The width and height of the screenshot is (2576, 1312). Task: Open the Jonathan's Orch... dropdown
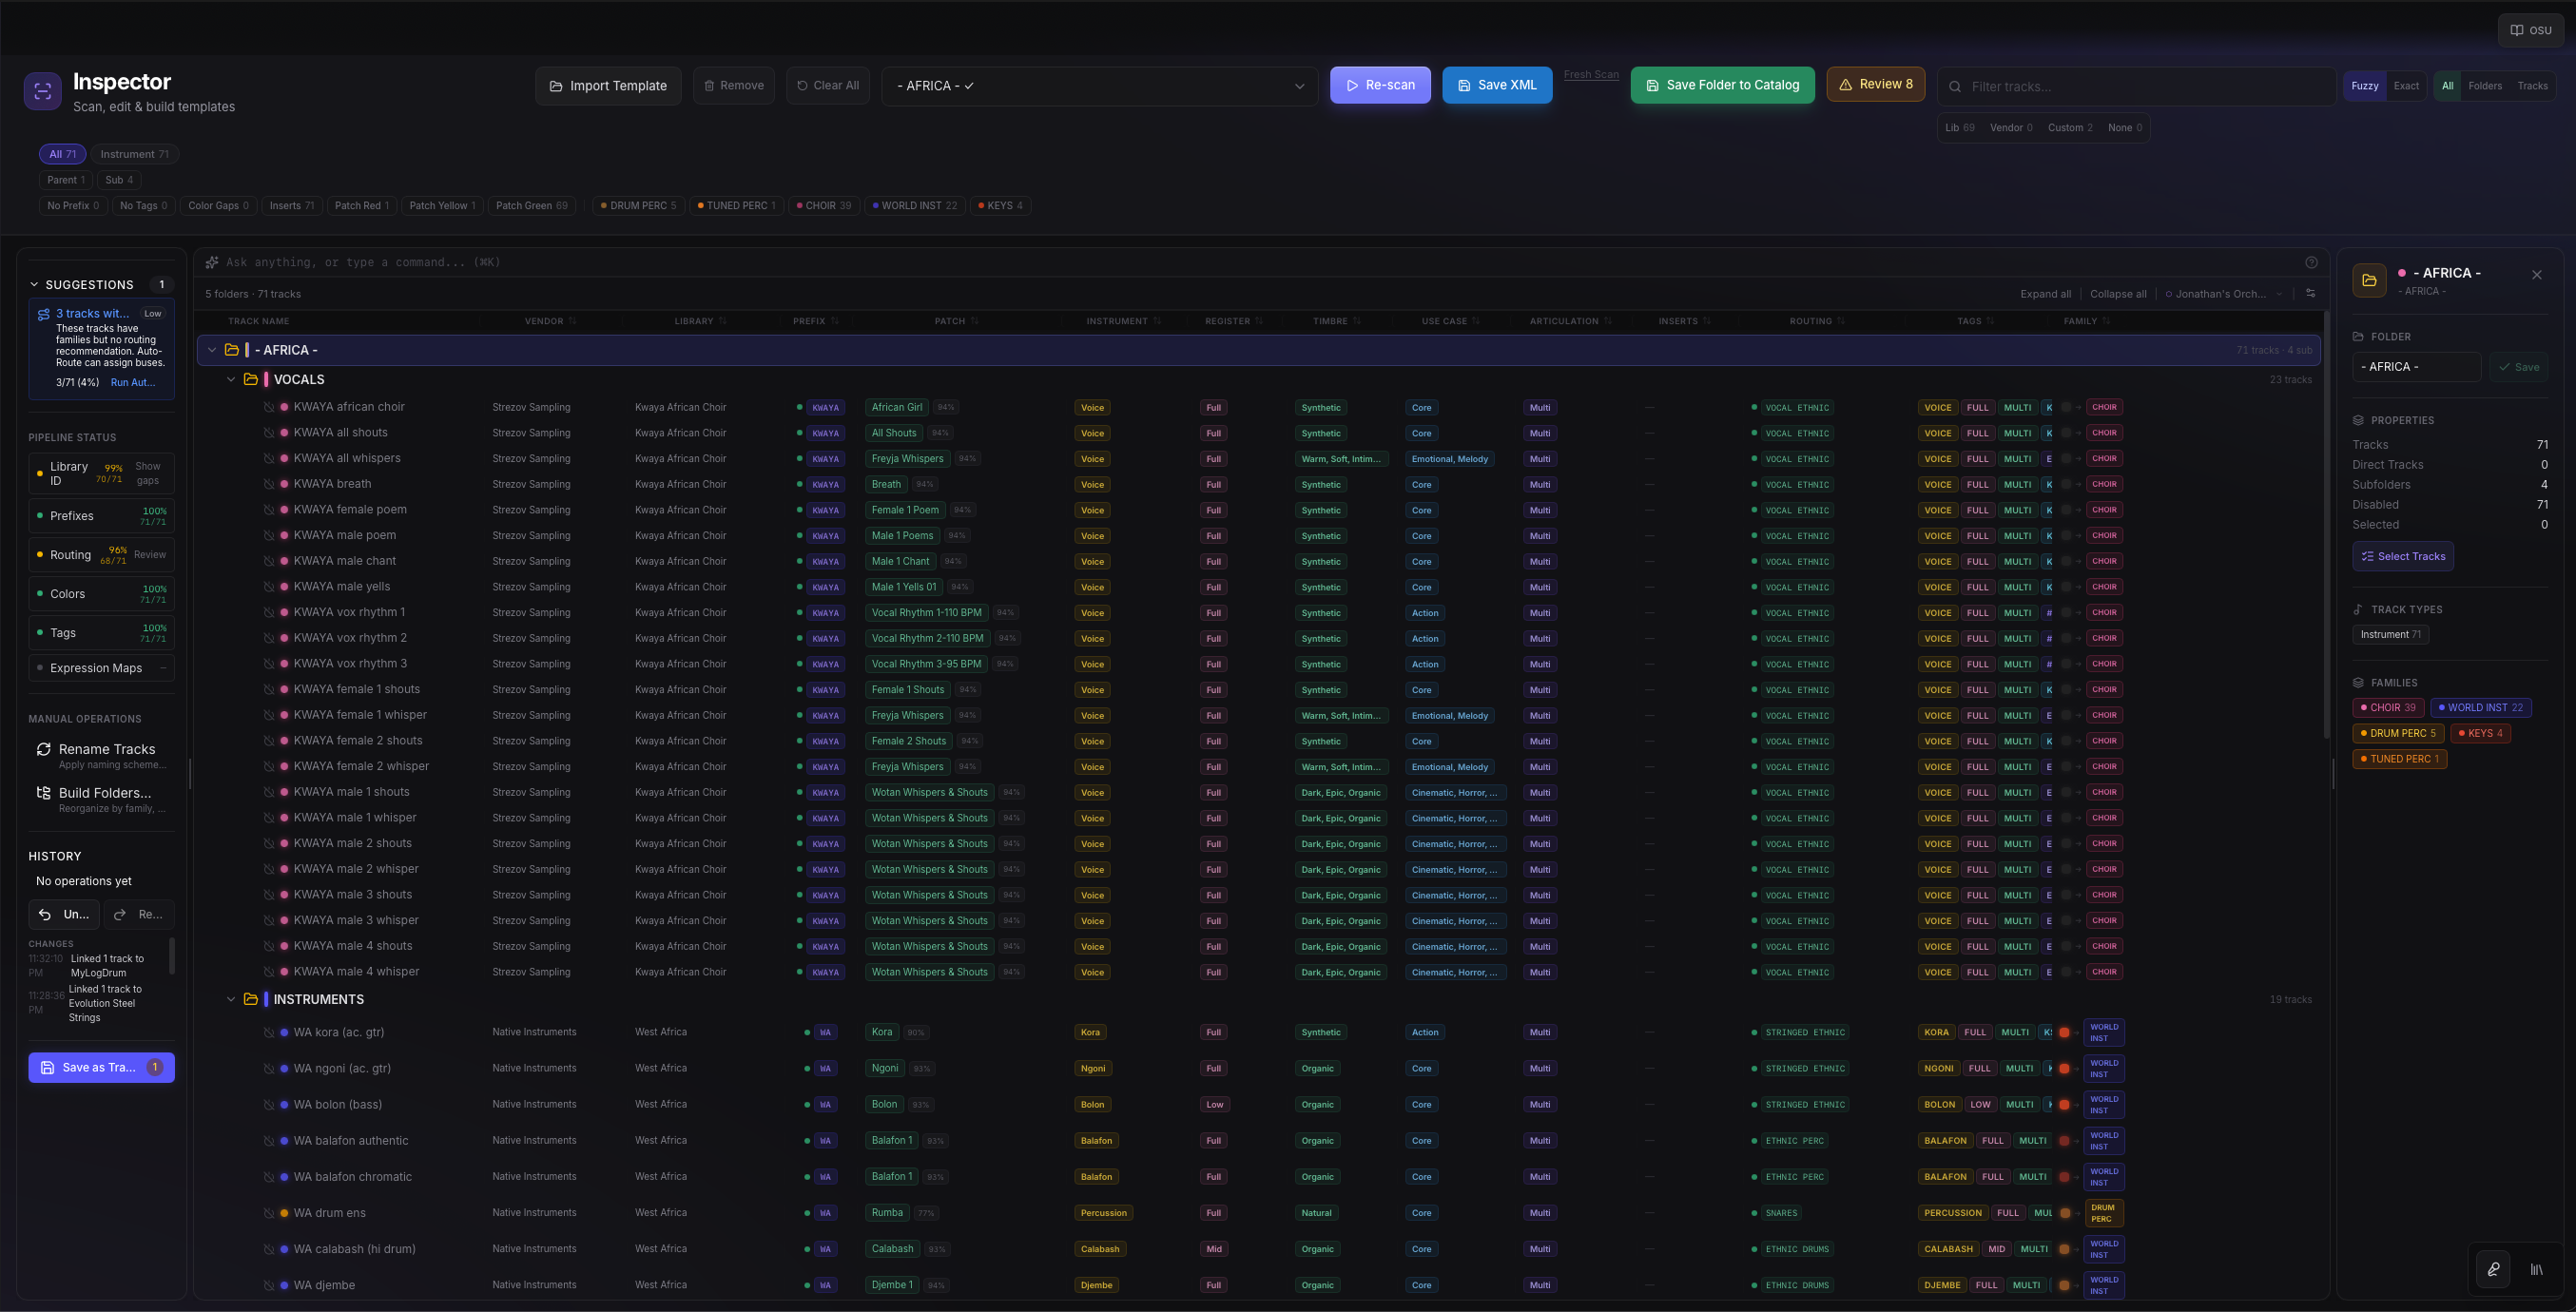point(2225,294)
